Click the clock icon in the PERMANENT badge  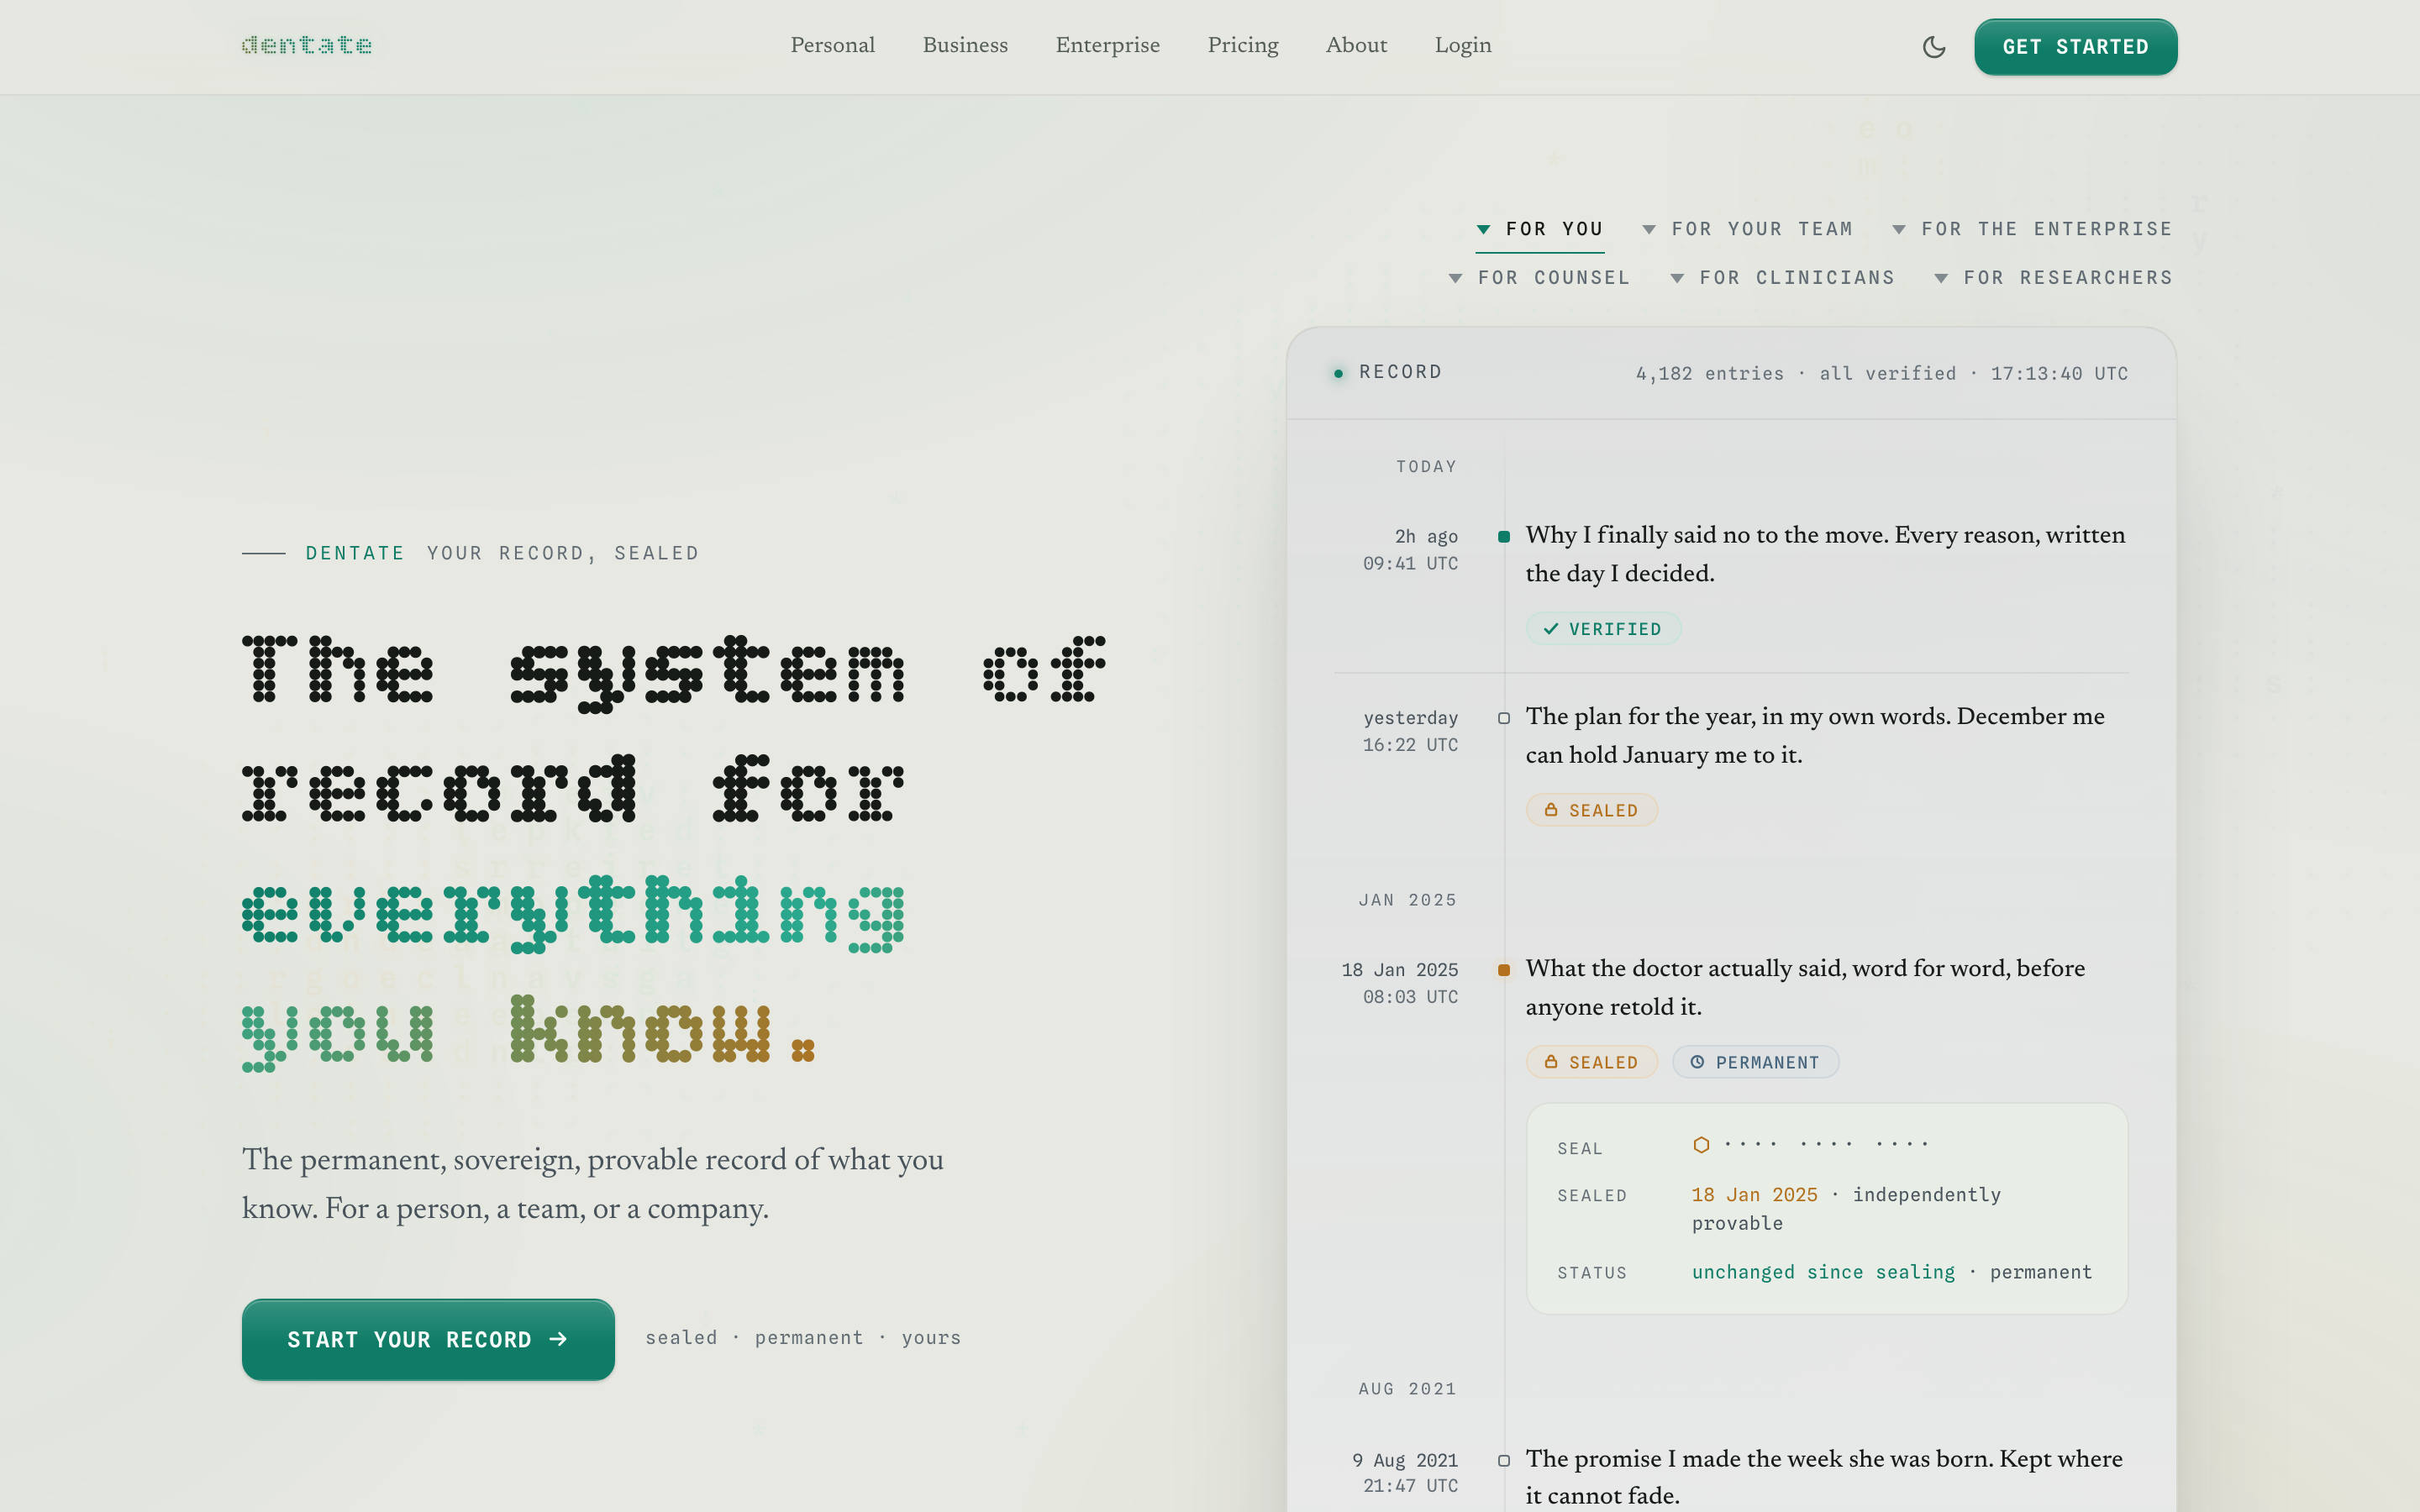(x=1697, y=1062)
